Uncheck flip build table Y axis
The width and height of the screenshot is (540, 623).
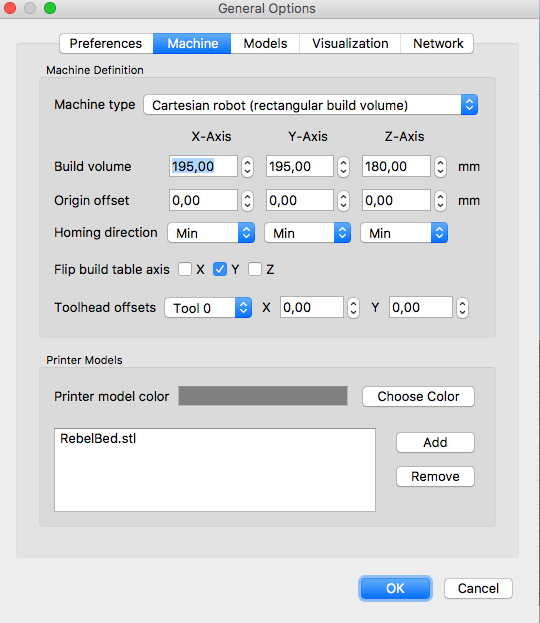coord(220,269)
